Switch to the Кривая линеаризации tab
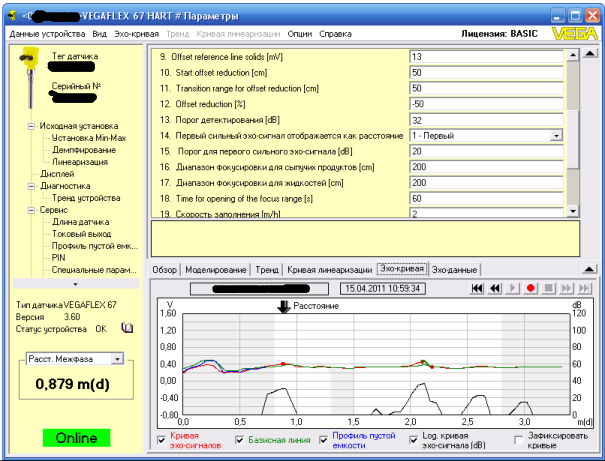This screenshot has height=461, width=605. (x=330, y=270)
